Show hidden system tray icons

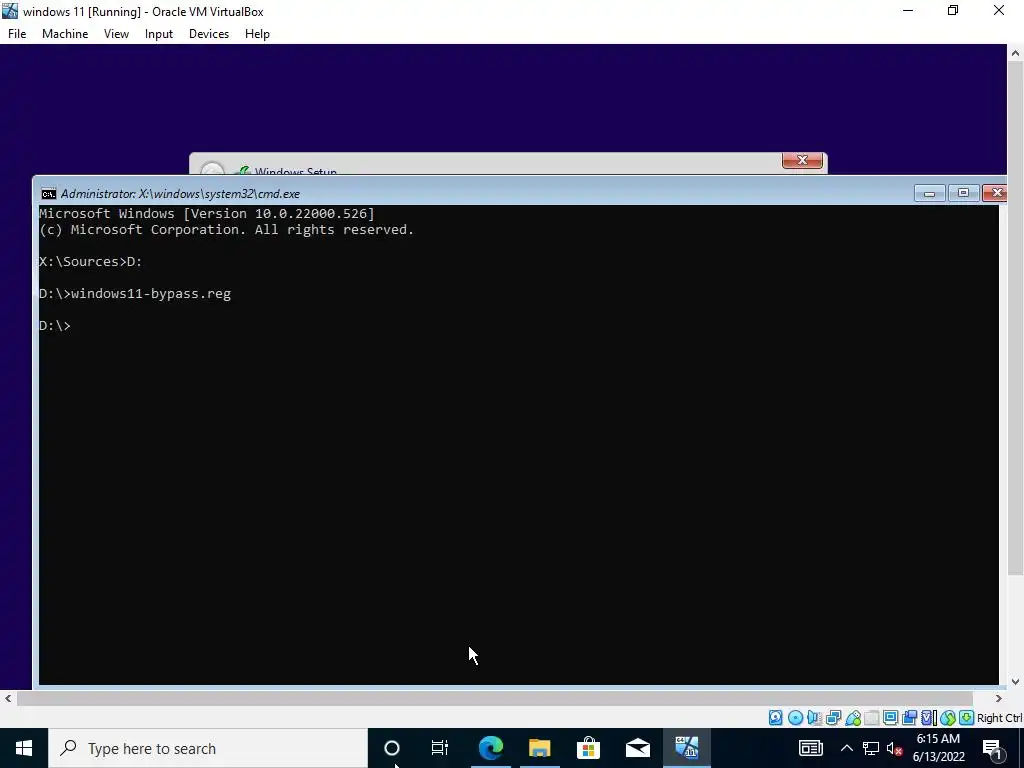846,748
